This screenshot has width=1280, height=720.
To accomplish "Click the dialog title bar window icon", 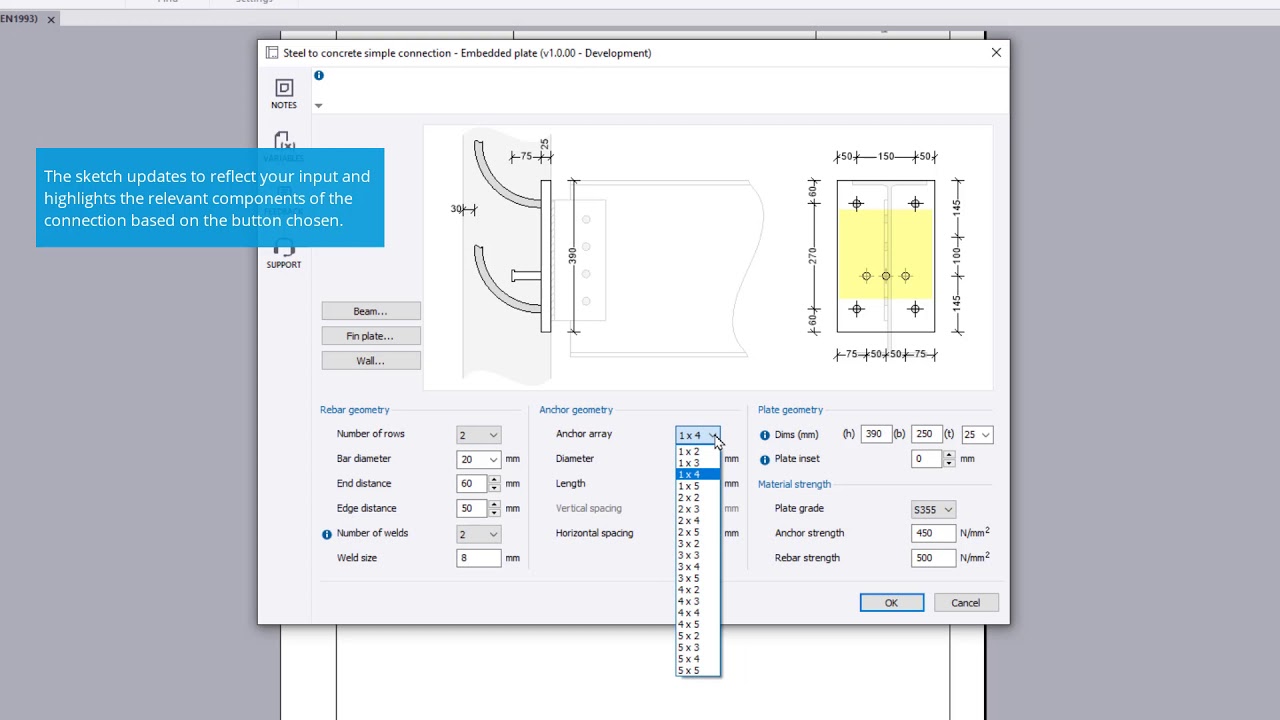I will coord(271,53).
